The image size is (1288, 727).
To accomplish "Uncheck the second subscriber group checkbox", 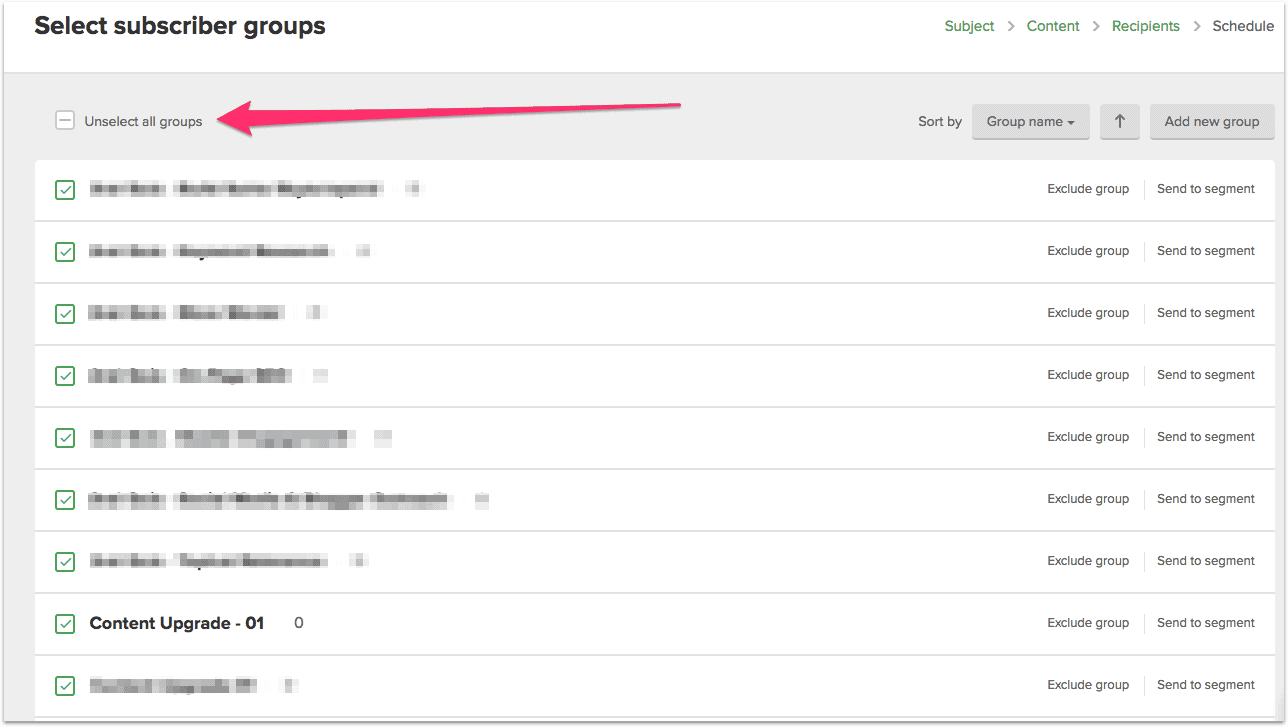I will tap(65, 252).
